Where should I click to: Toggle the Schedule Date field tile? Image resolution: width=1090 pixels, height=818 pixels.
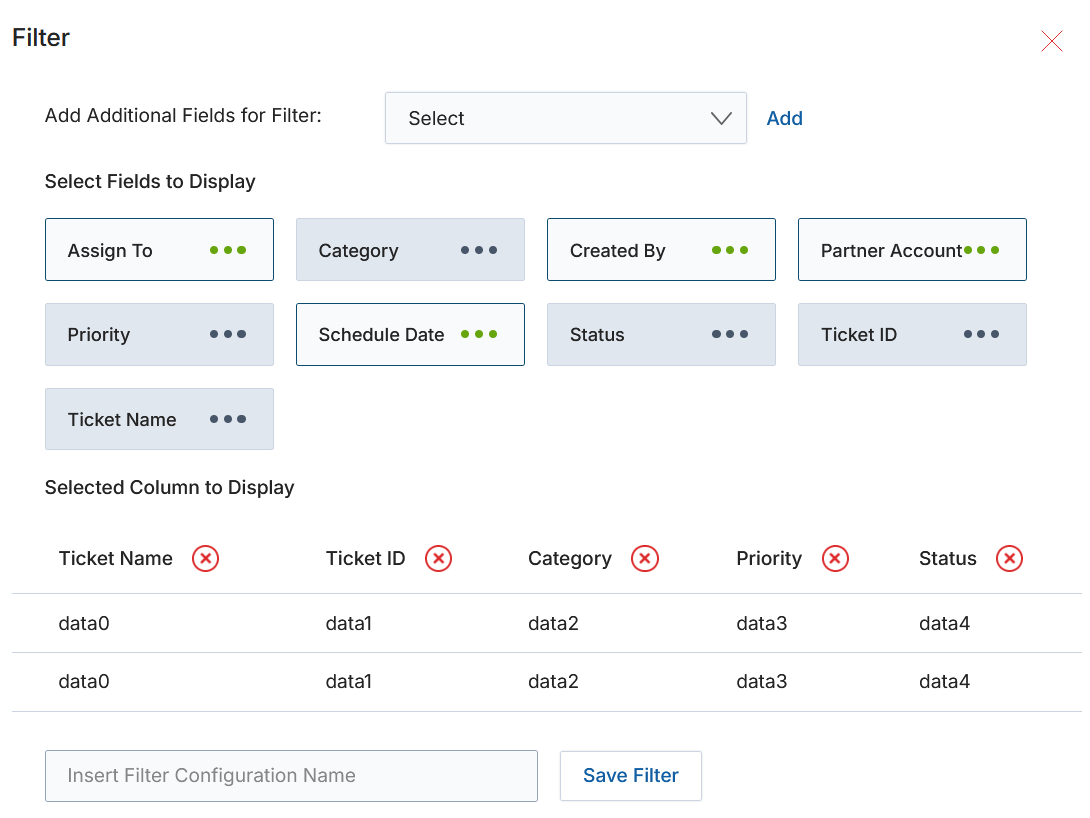[x=410, y=334]
